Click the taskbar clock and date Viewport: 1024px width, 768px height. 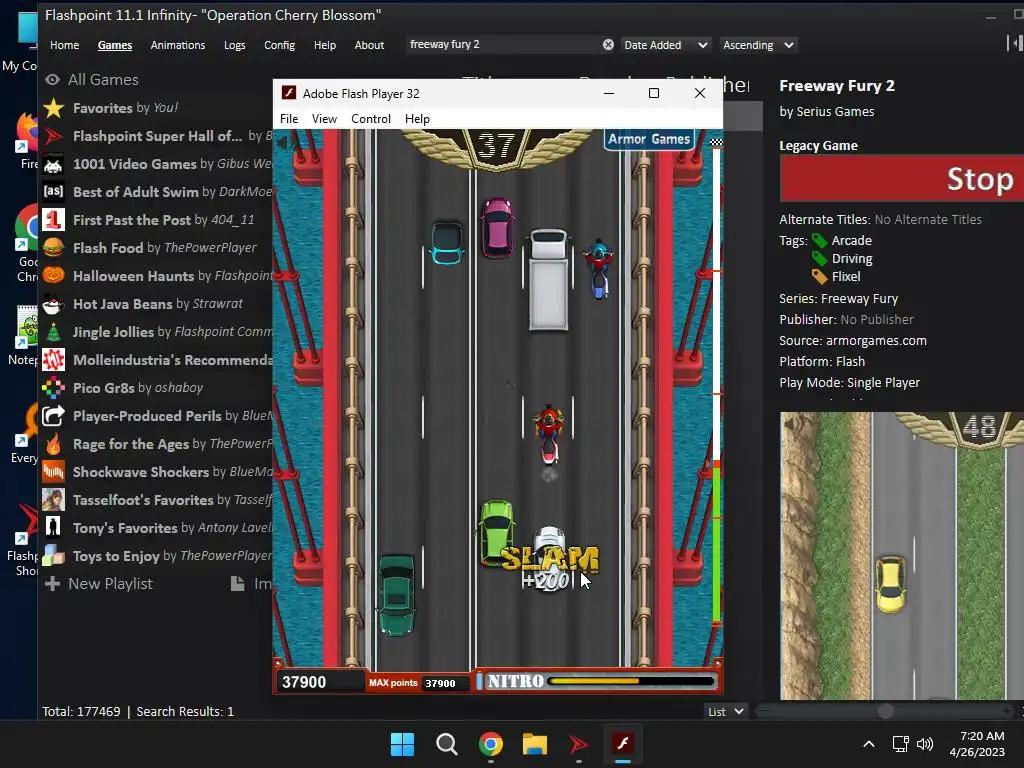click(x=977, y=744)
